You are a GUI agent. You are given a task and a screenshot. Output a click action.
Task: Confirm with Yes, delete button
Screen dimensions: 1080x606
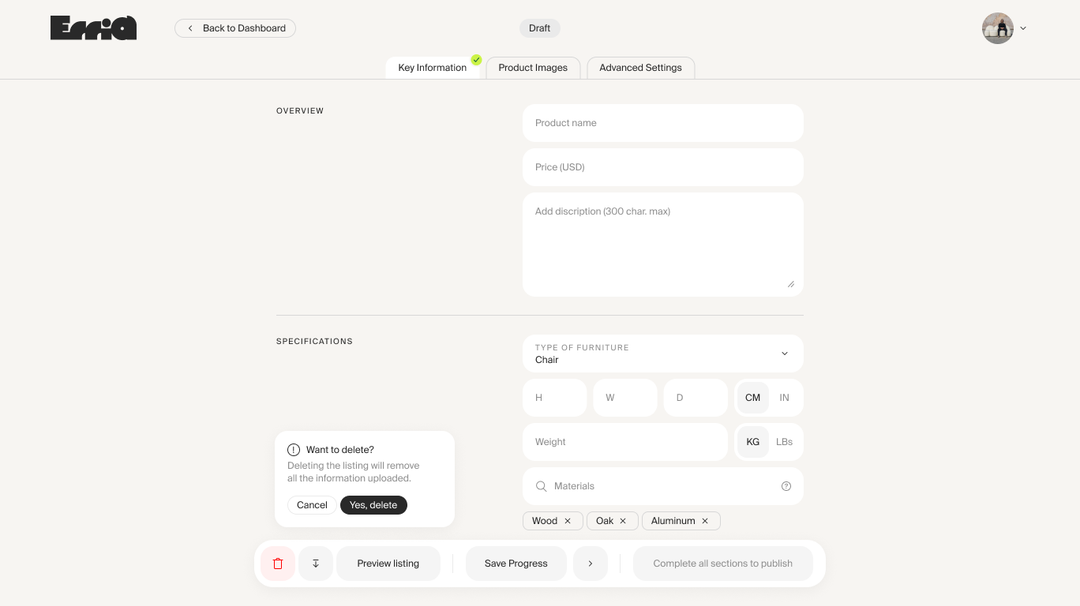pos(373,505)
